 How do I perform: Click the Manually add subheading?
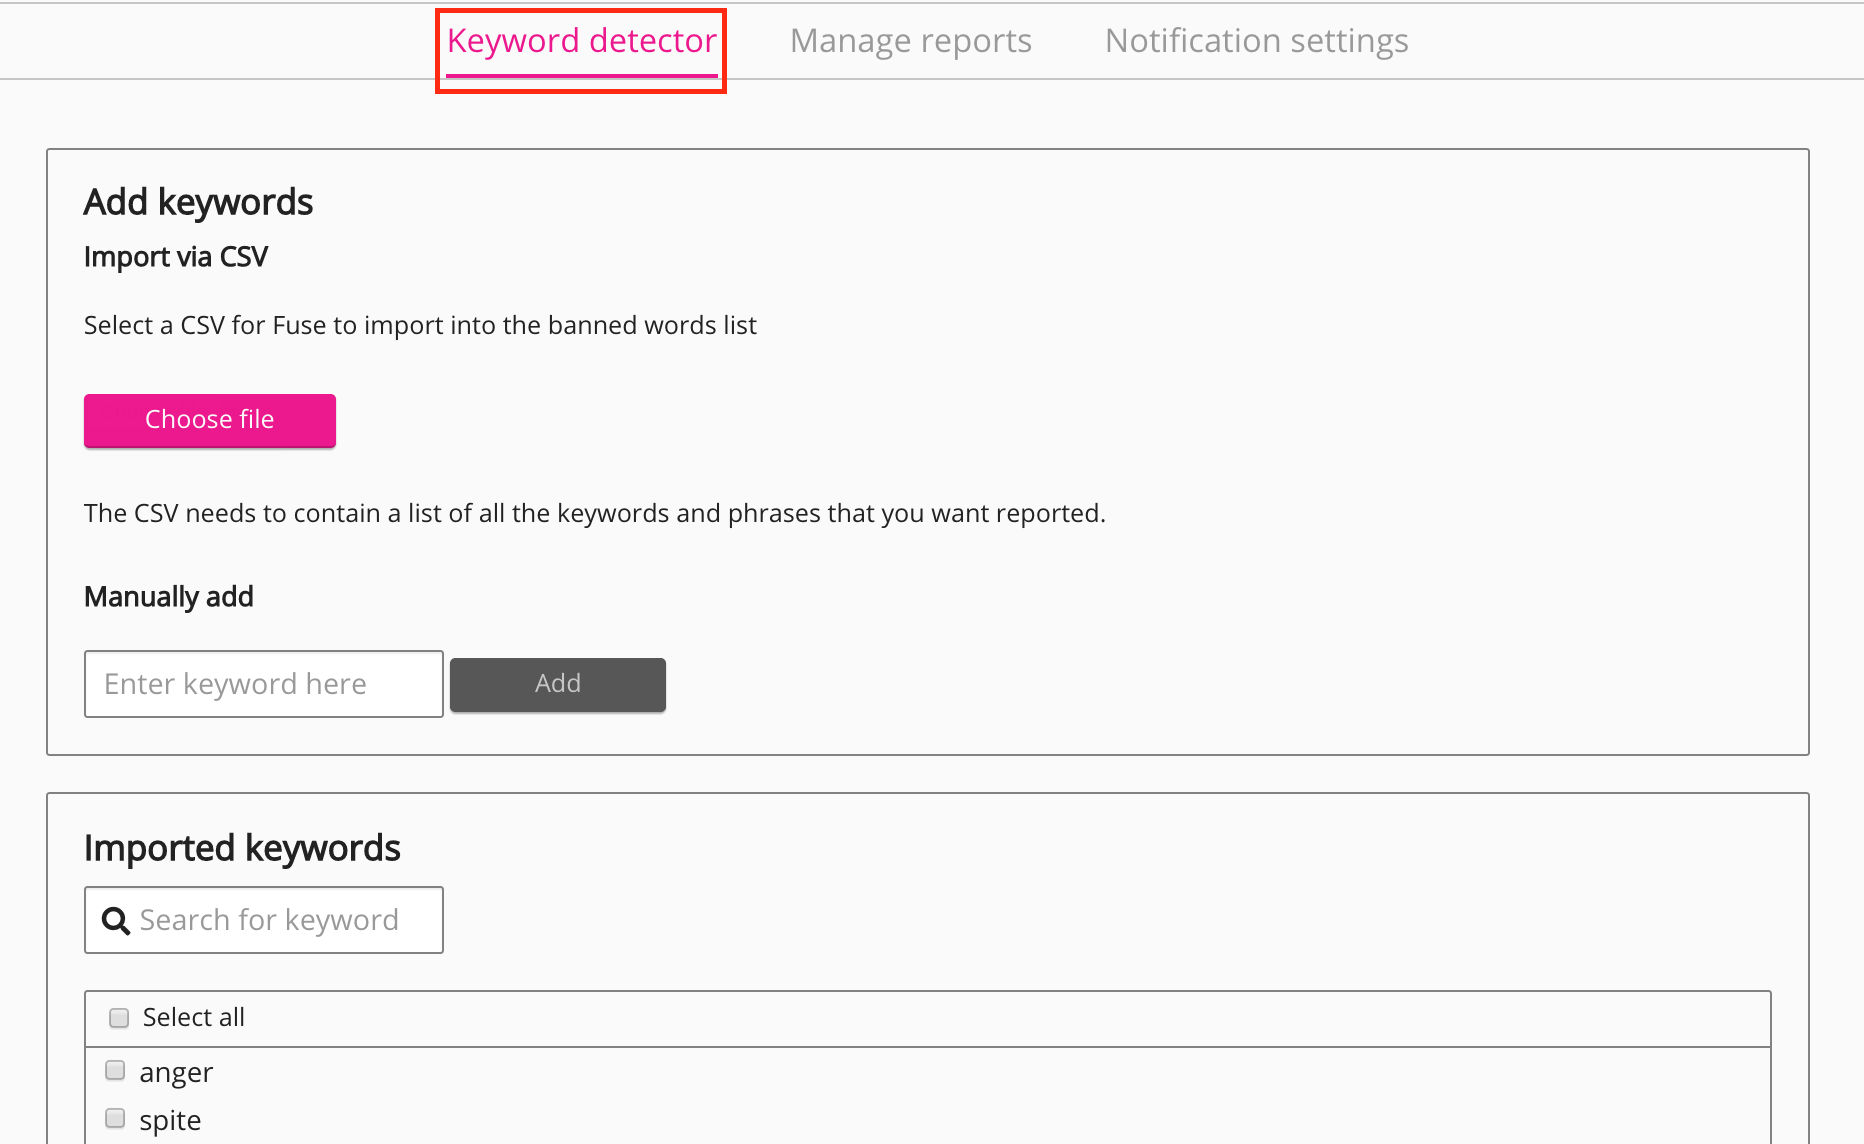(169, 597)
